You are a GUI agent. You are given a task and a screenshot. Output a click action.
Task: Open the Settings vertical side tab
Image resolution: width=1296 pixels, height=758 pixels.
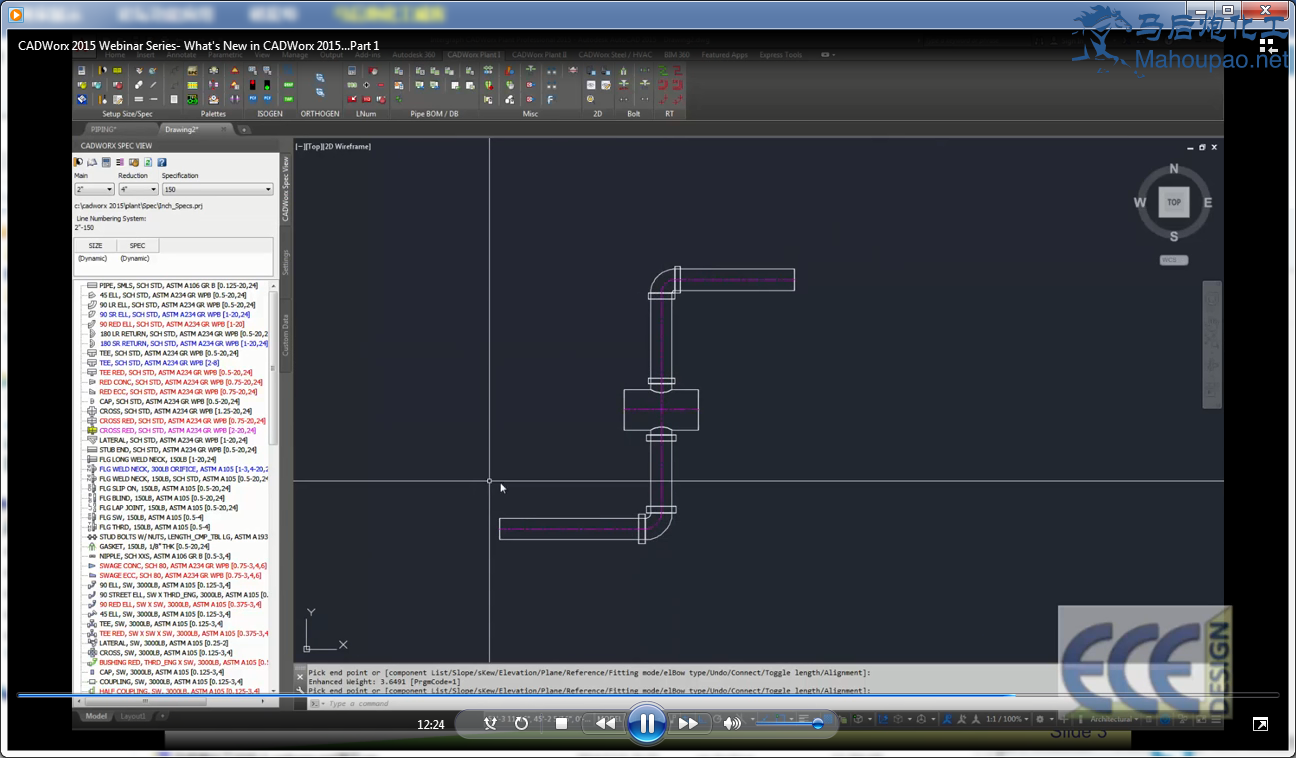click(x=285, y=262)
